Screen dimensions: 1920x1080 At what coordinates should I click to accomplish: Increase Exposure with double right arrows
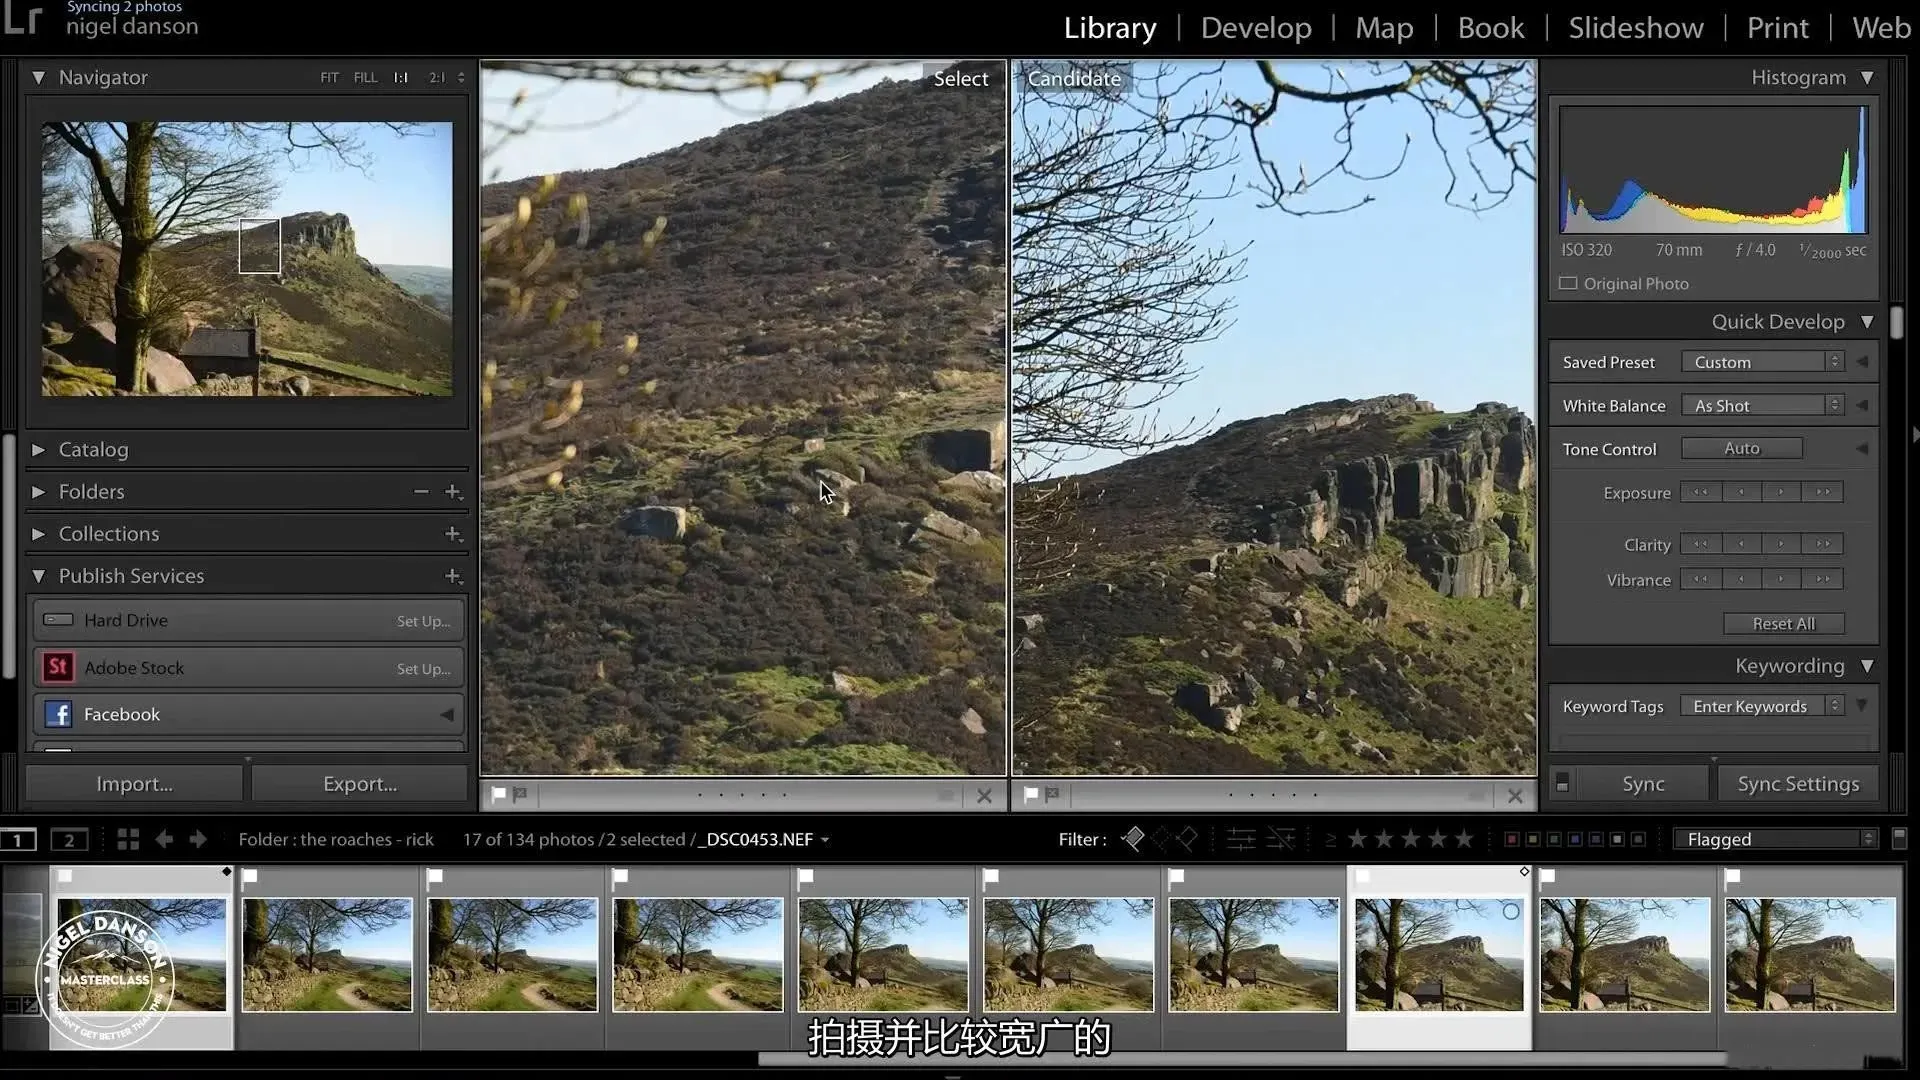point(1823,492)
